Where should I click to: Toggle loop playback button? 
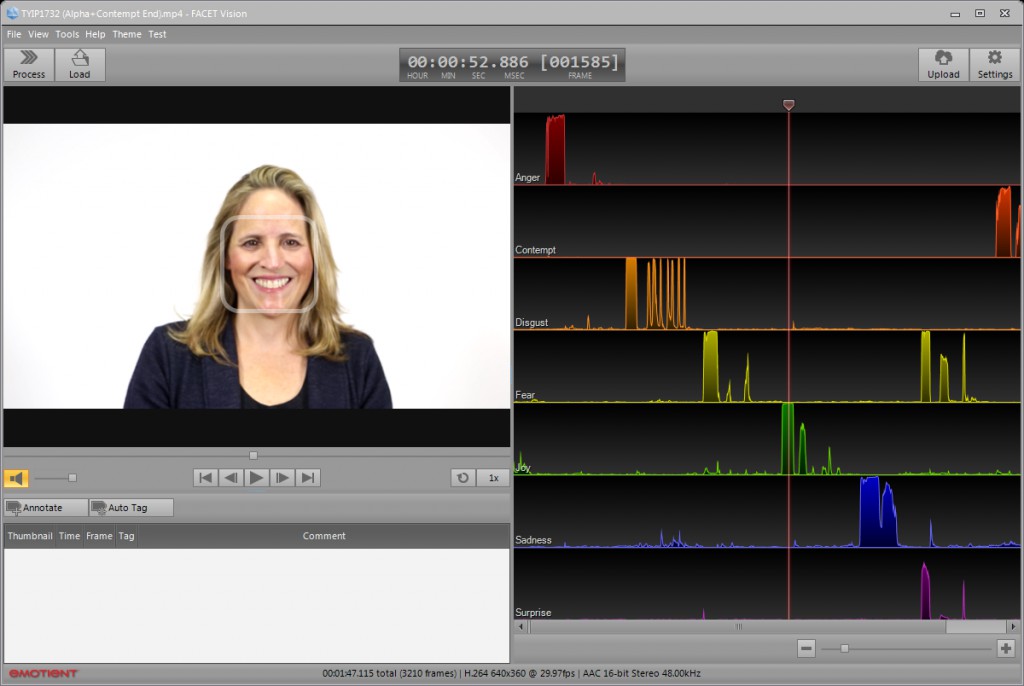463,478
